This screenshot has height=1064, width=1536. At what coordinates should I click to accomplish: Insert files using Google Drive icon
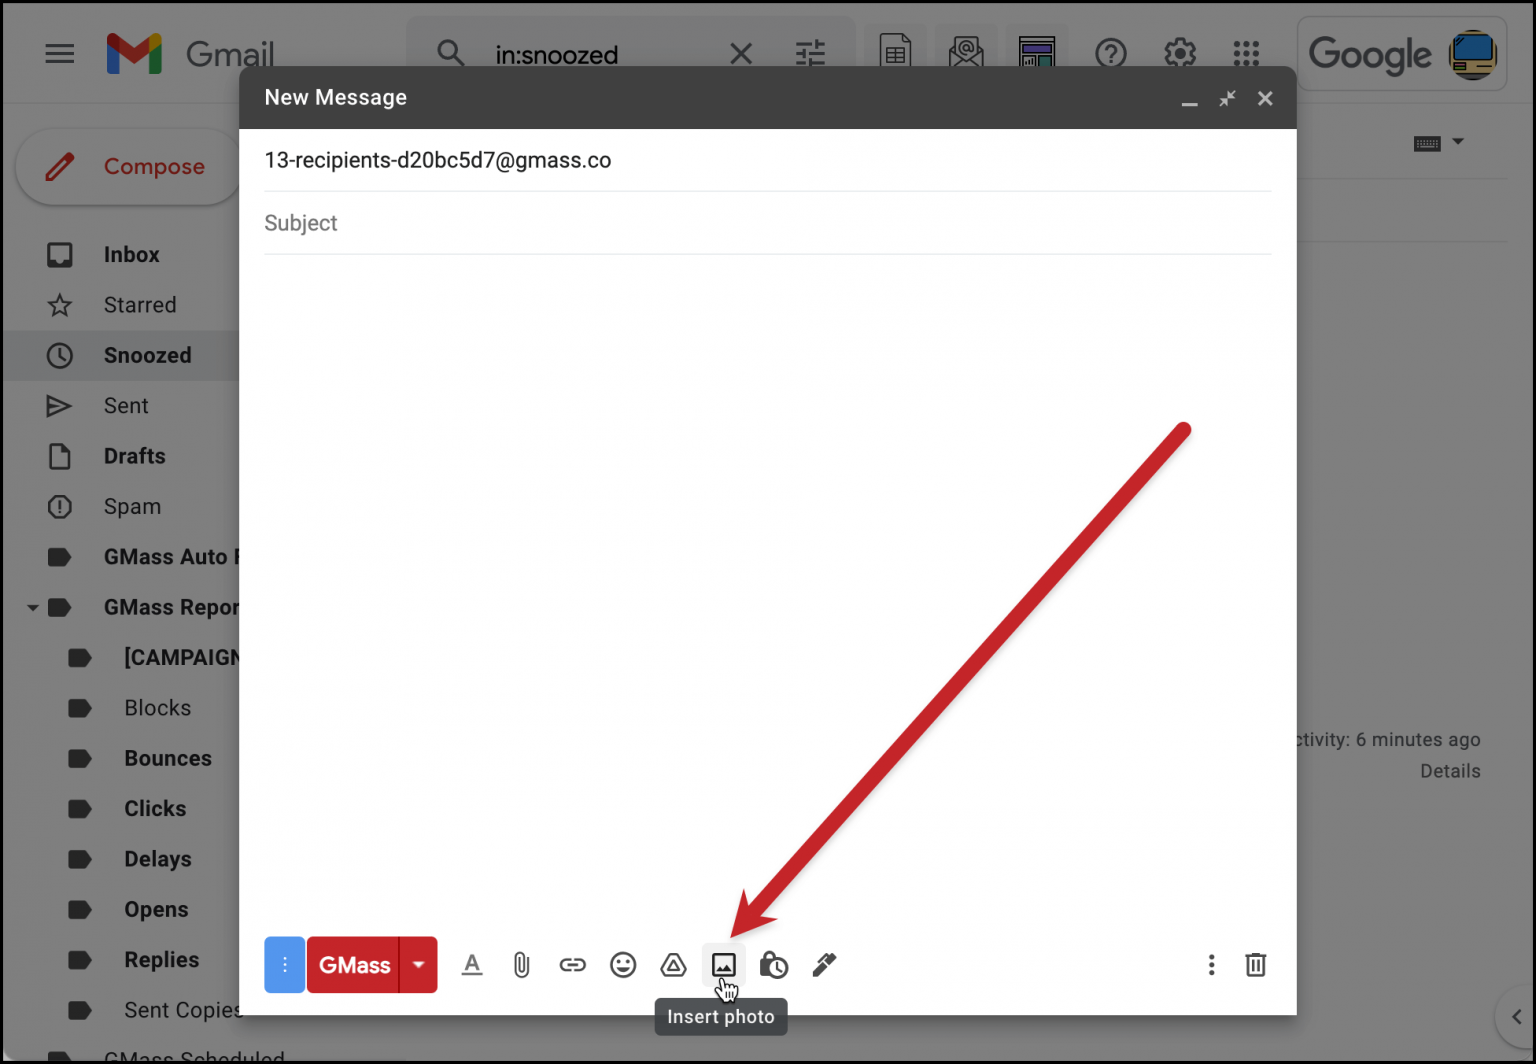(673, 965)
